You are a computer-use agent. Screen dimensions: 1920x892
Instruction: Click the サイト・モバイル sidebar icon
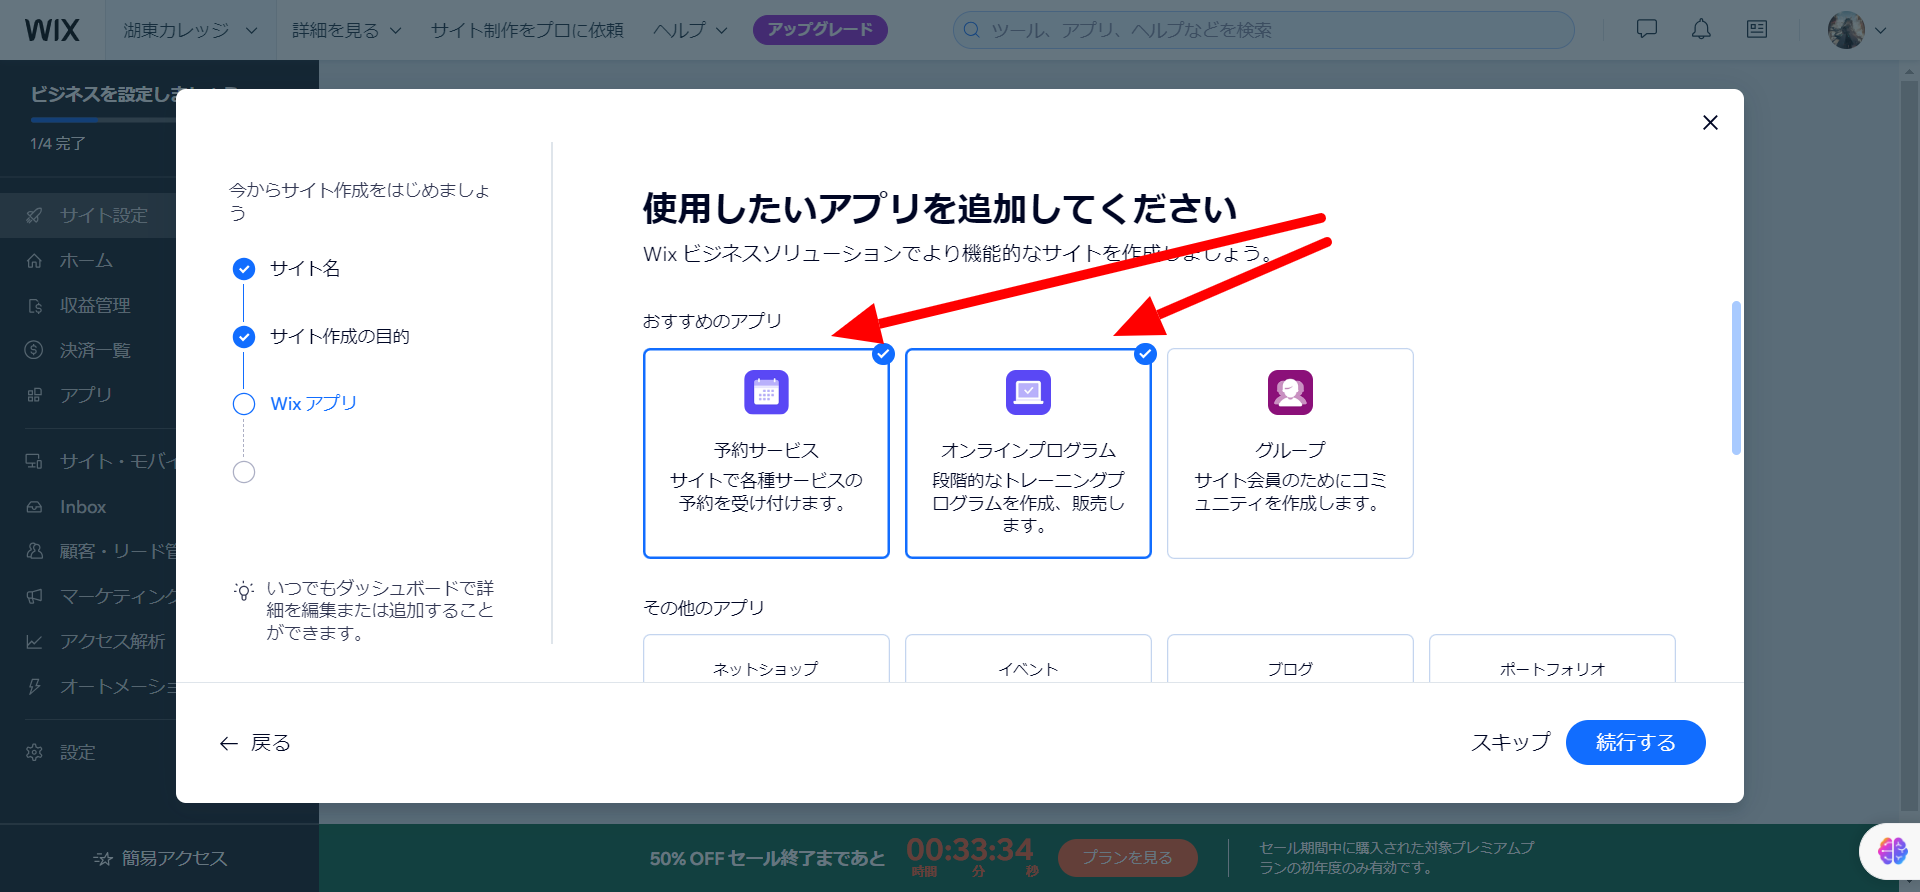tap(35, 461)
